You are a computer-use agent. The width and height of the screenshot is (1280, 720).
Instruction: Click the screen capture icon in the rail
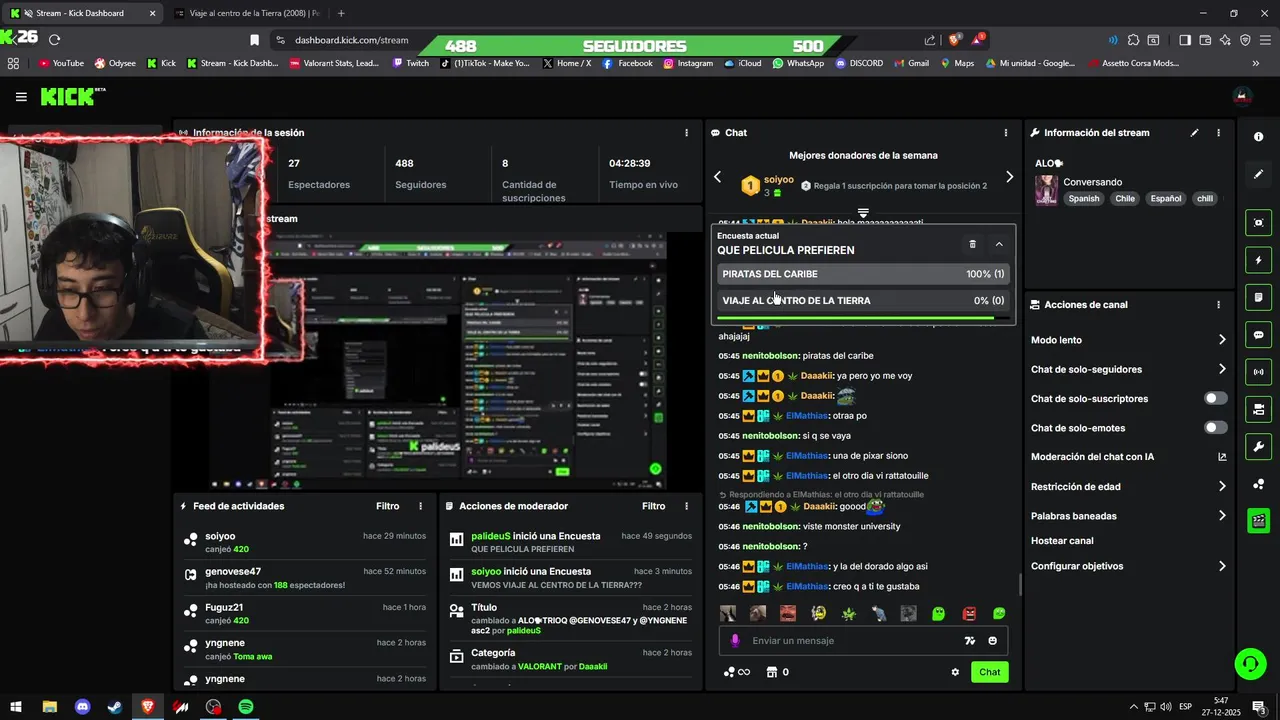(x=1258, y=223)
